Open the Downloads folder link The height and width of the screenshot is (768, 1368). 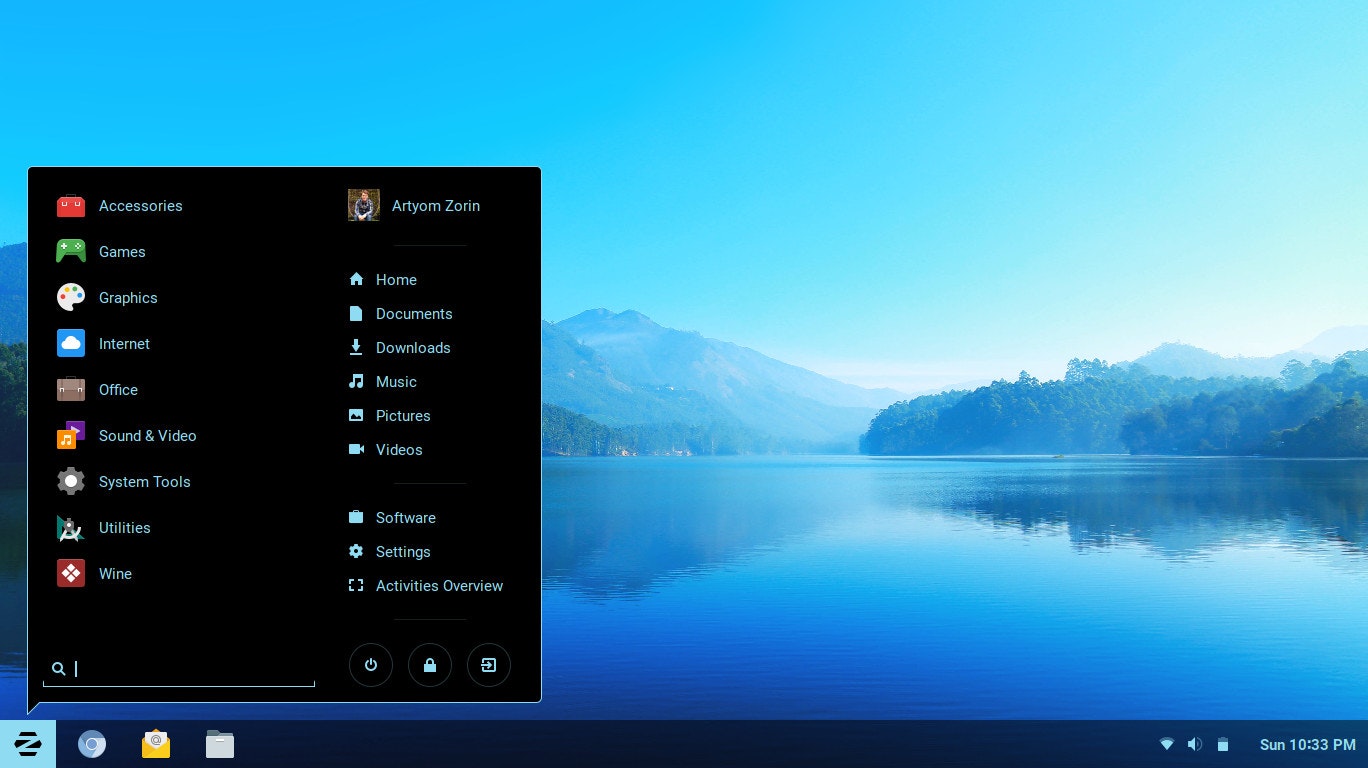(413, 347)
